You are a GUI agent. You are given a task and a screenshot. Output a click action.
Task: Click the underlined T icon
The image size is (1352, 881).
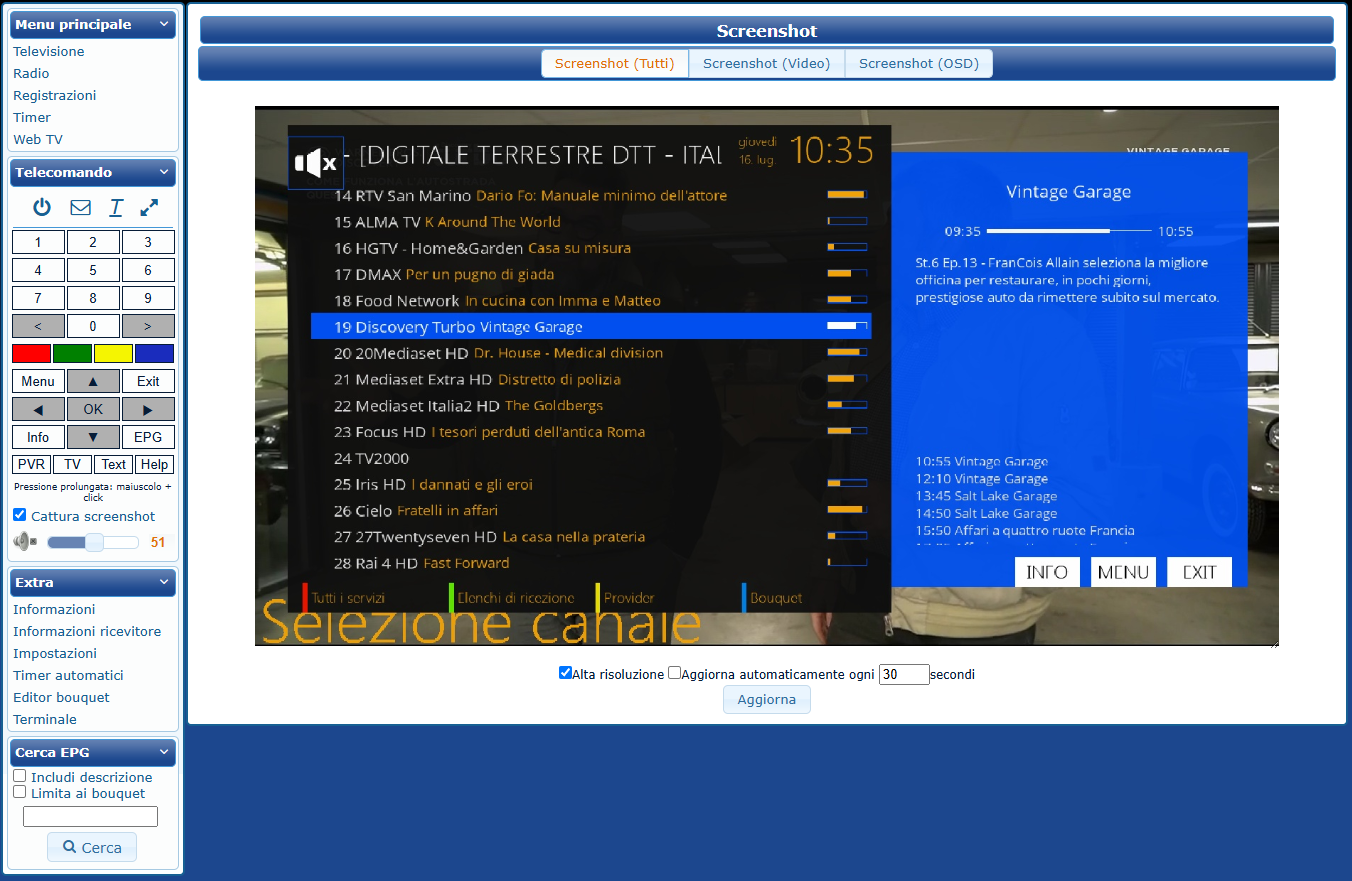116,208
